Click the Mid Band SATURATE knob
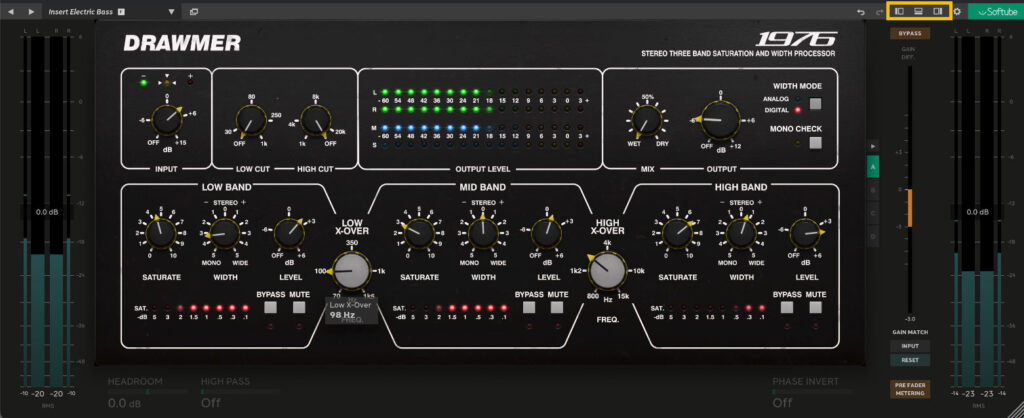Image resolution: width=1024 pixels, height=418 pixels. pyautogui.click(x=419, y=233)
